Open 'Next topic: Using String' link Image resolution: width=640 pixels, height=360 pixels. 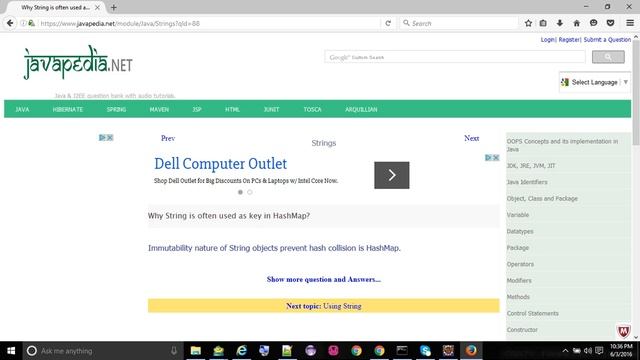click(324, 306)
